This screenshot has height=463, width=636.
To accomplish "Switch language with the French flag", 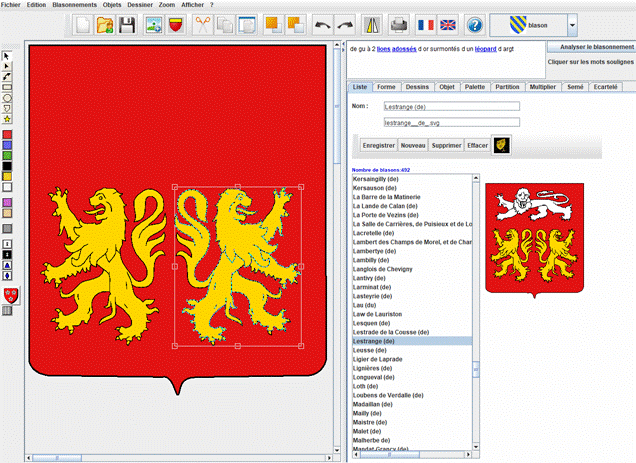I will pos(425,24).
